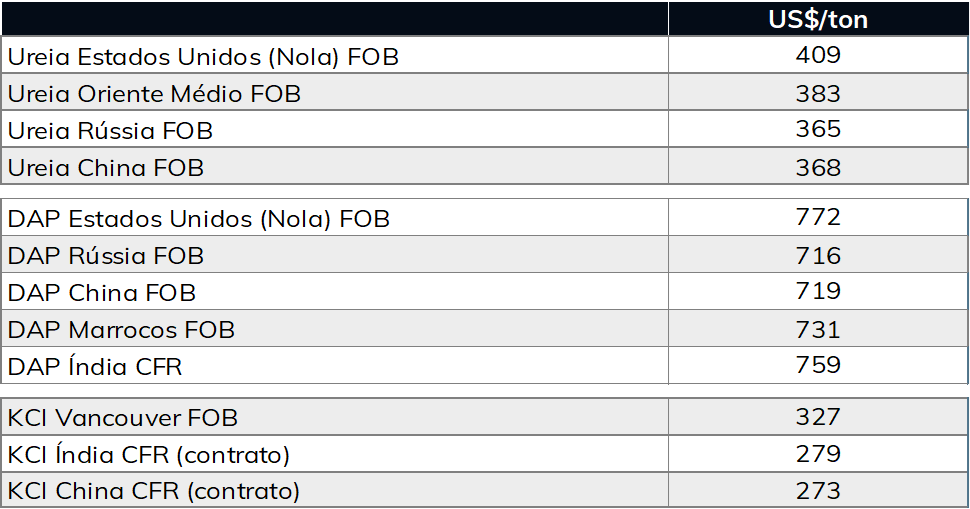This screenshot has width=970, height=509.
Task: Select the KCl Índia CFR (contrato) cell
Action: coord(149,455)
